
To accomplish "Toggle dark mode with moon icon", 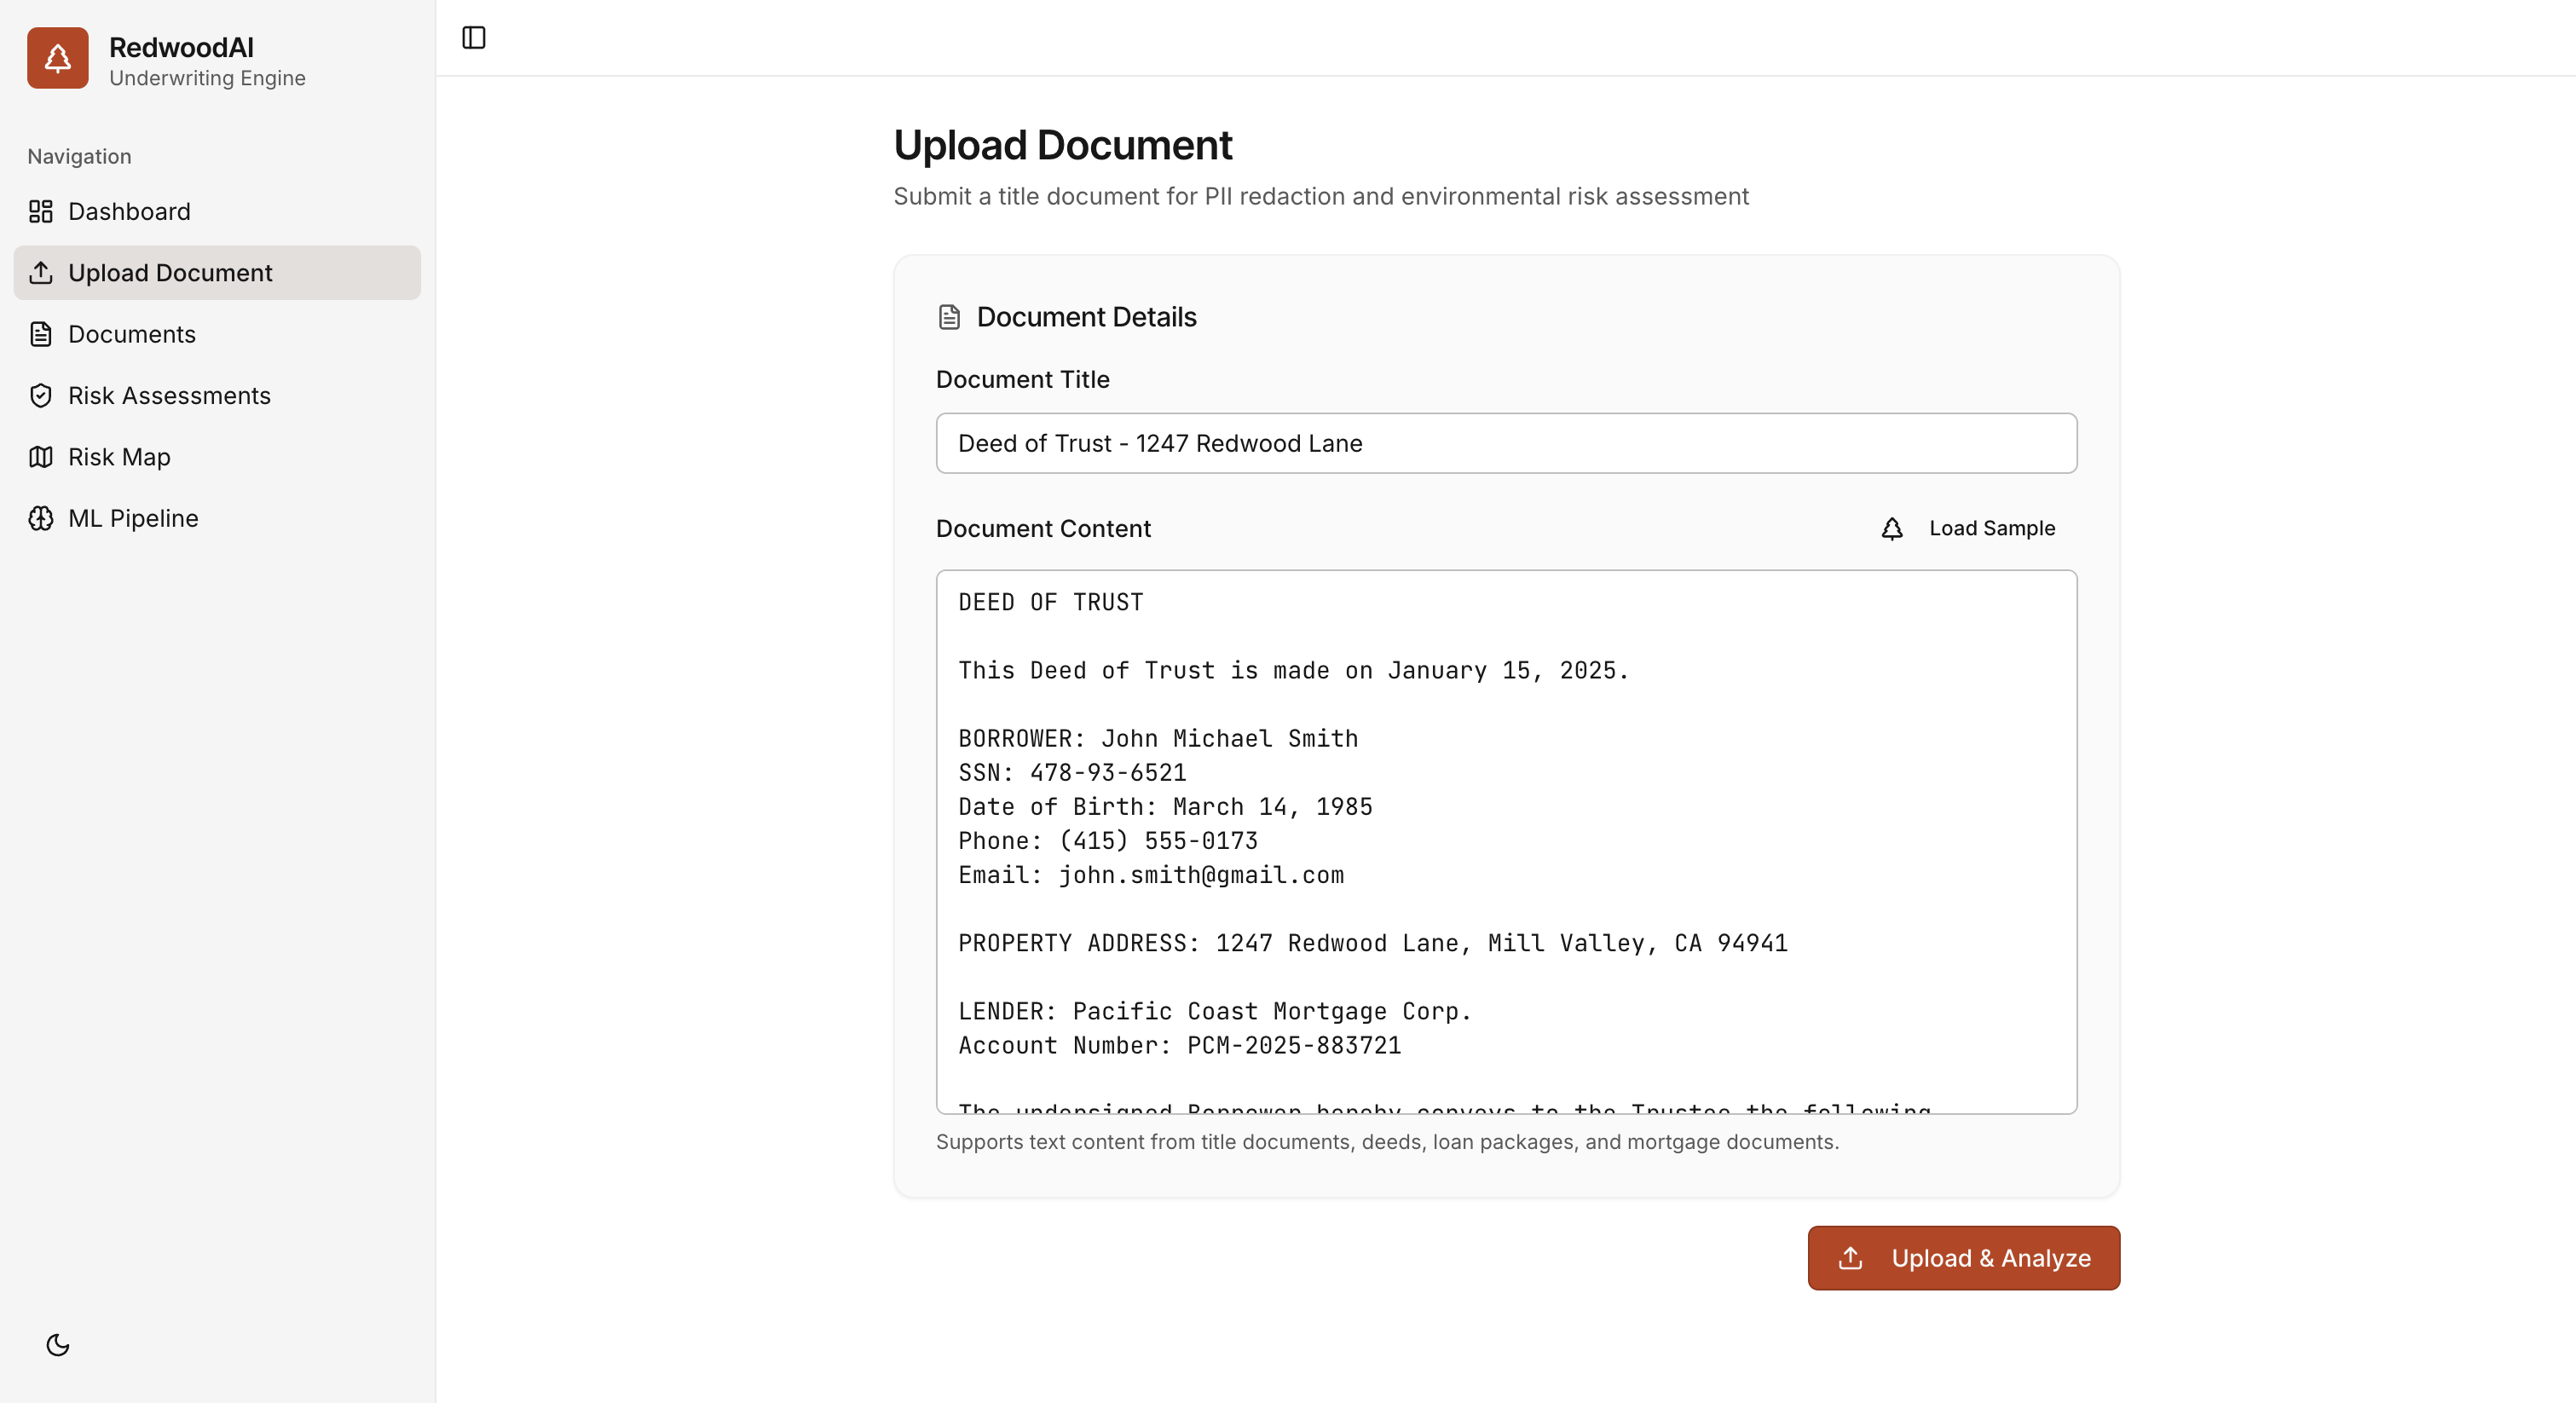I will (58, 1344).
